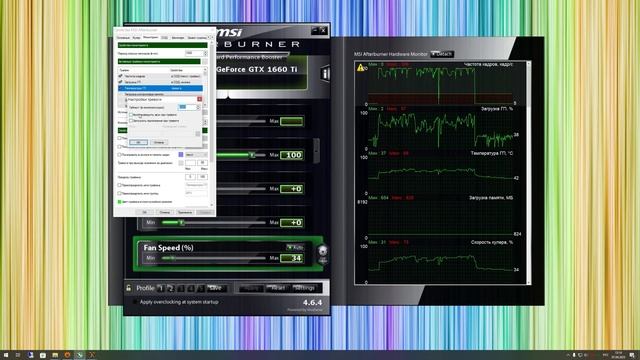Click the purple graph color swatch
Image resolution: width=640 pixels, height=360 pixels.
pyautogui.click(x=181, y=155)
